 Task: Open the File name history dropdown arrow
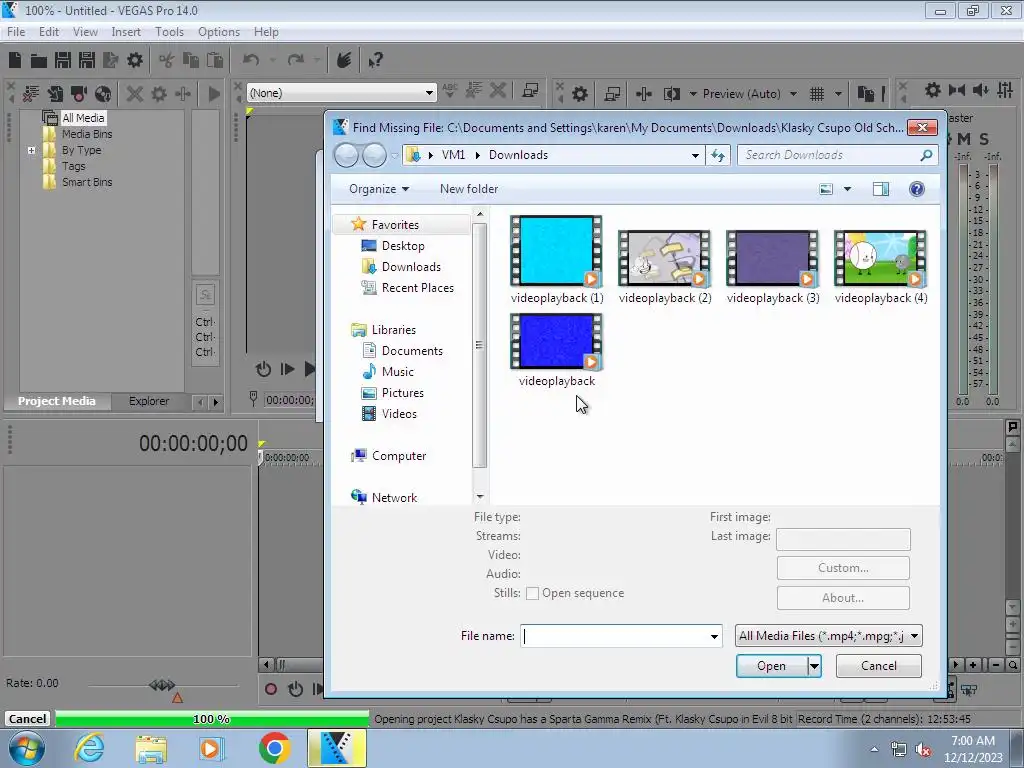pos(714,636)
